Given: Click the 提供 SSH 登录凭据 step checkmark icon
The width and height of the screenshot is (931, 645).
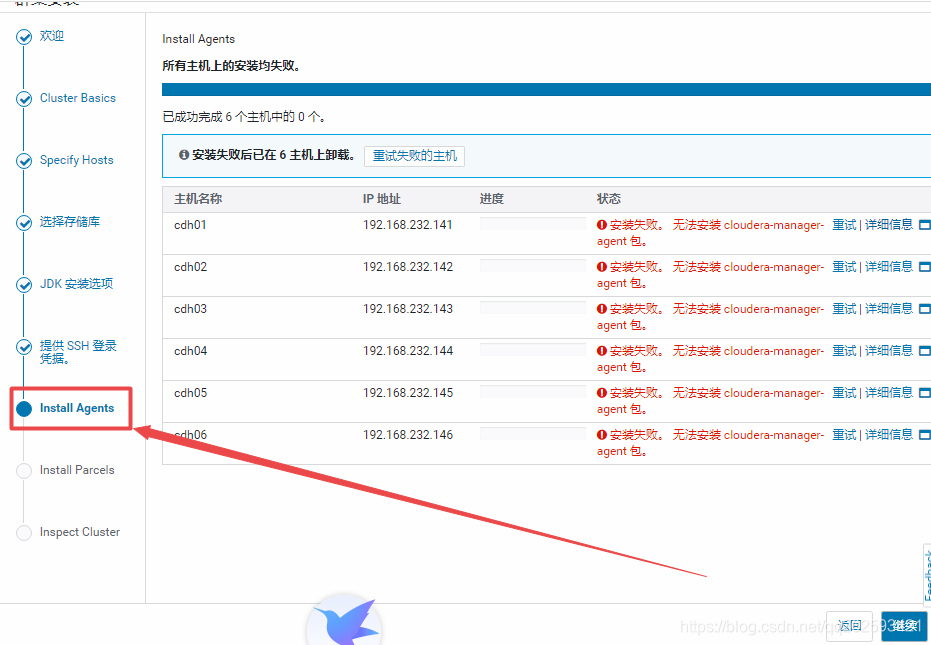Looking at the screenshot, I should (x=24, y=347).
